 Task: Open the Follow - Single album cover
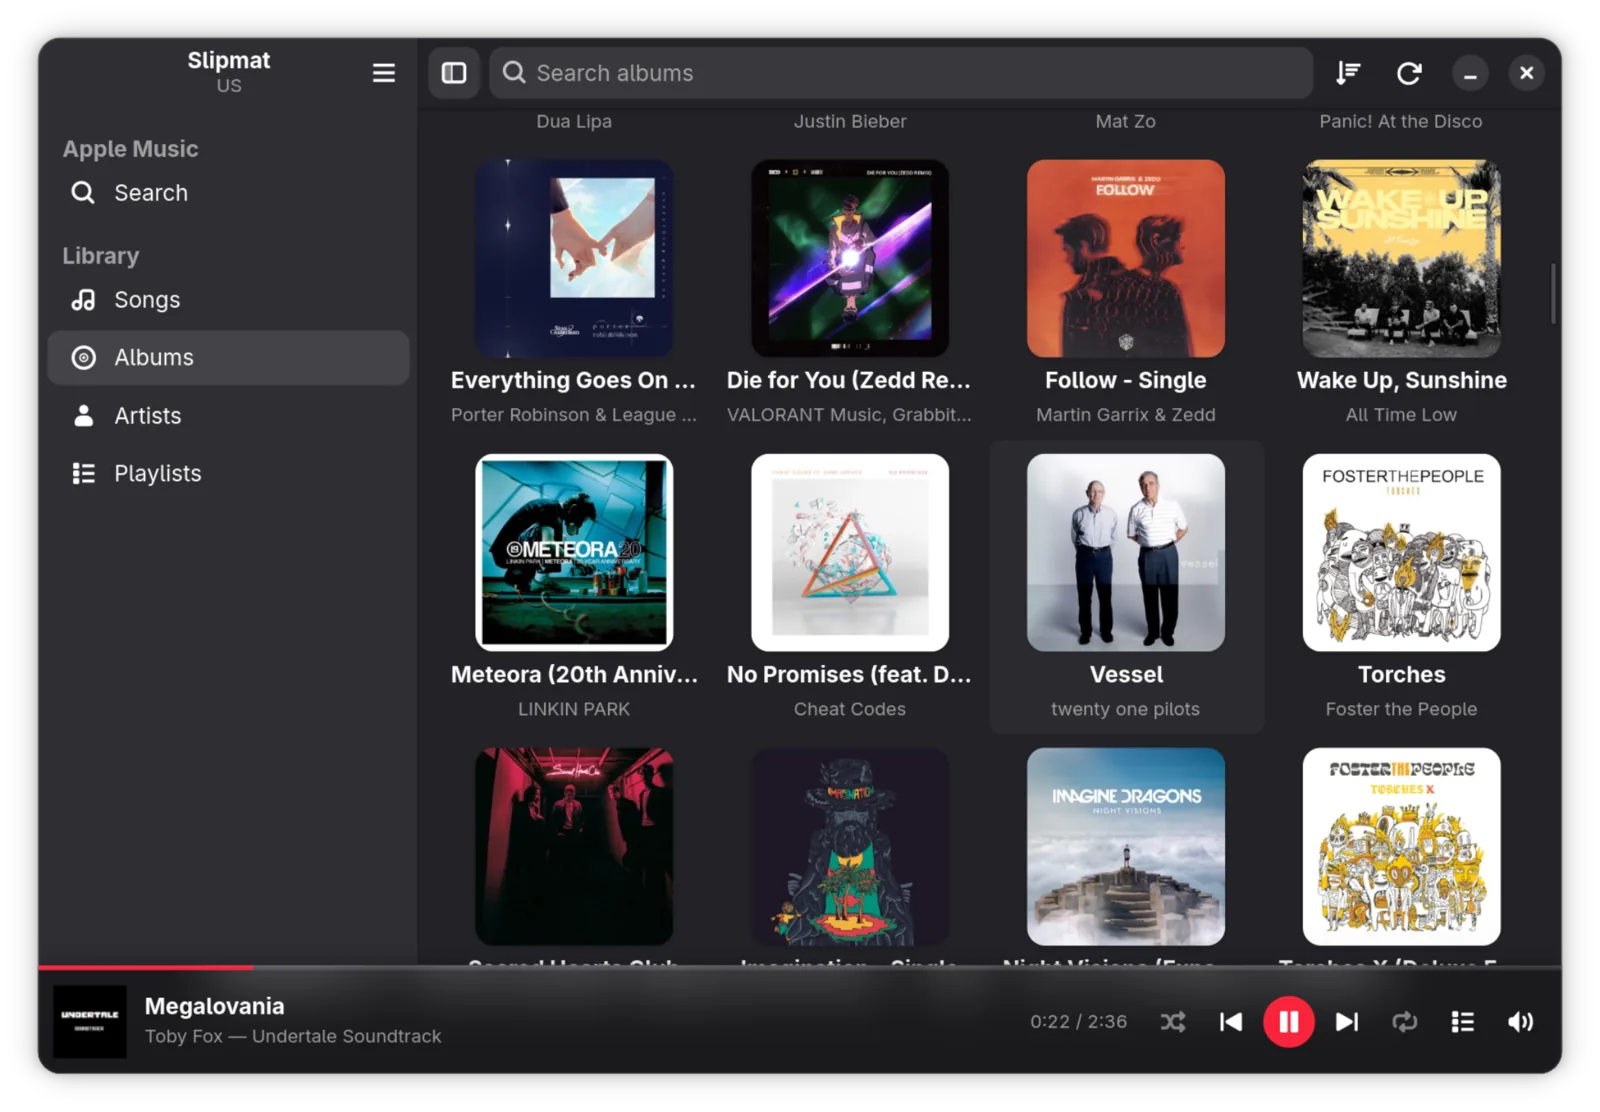(1126, 259)
